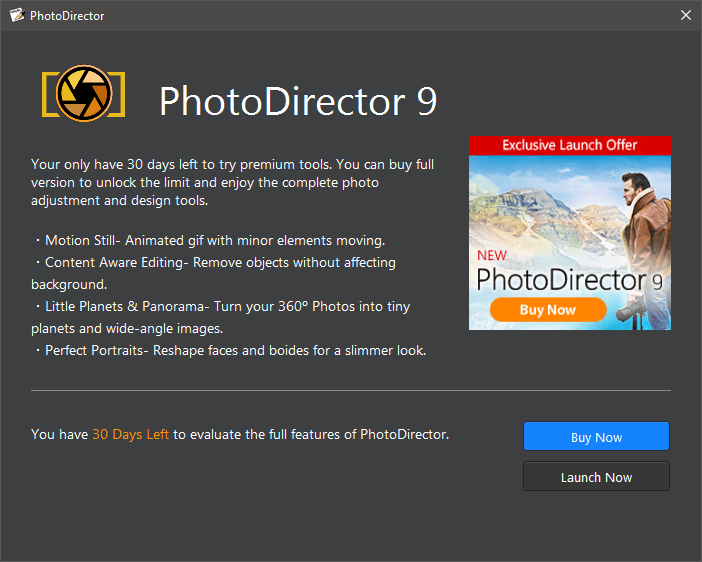This screenshot has height=562, width=702.
Task: Click 'Your only have 30 days left' paragraph
Action: point(232,182)
